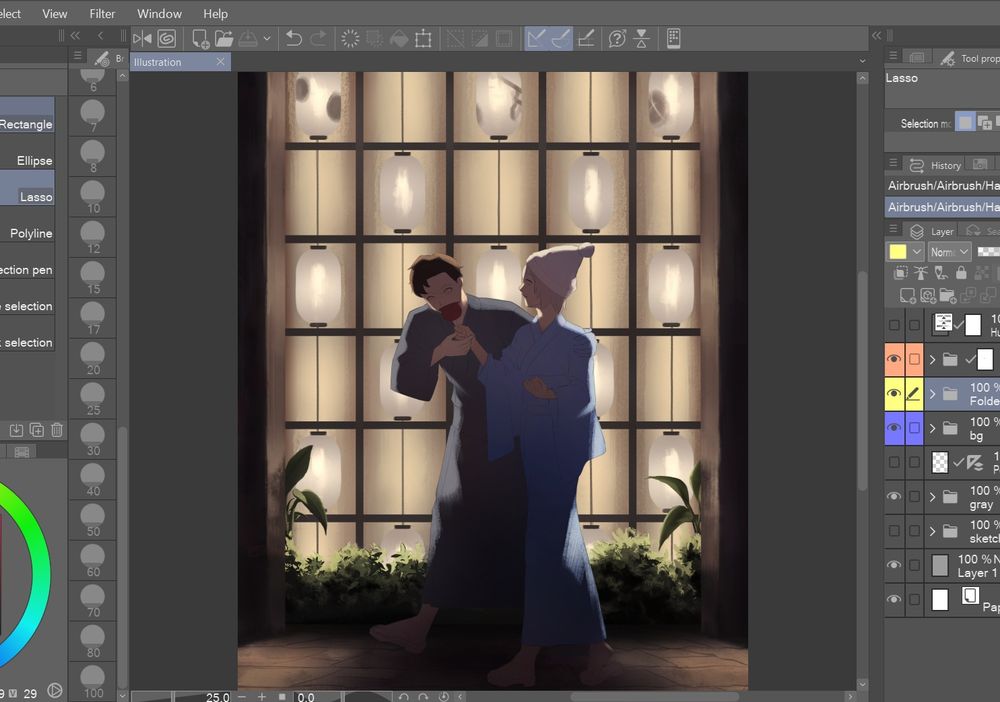Open the View menu

pos(54,13)
